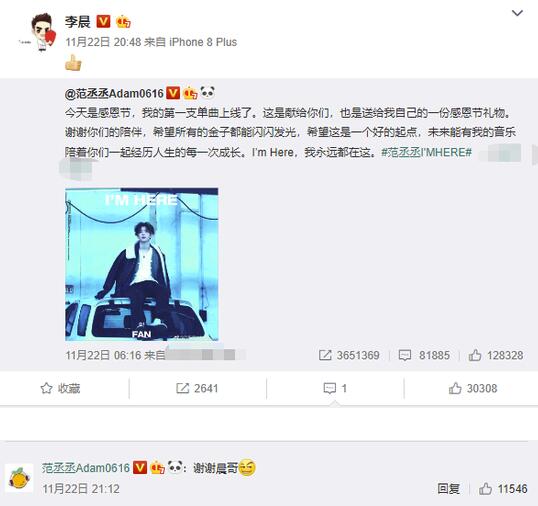Image resolution: width=538 pixels, height=506 pixels.
Task: Open 李晨's username link
Action: (78, 22)
